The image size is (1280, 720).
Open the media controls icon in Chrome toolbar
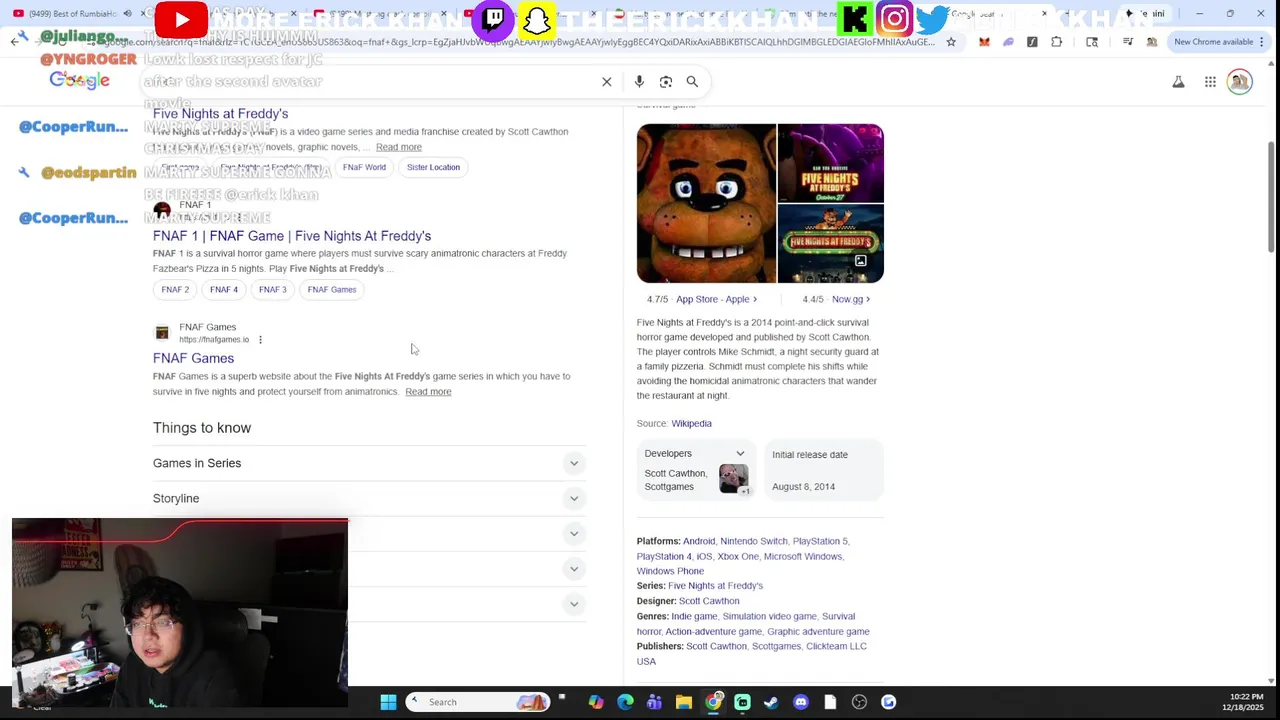(1128, 42)
